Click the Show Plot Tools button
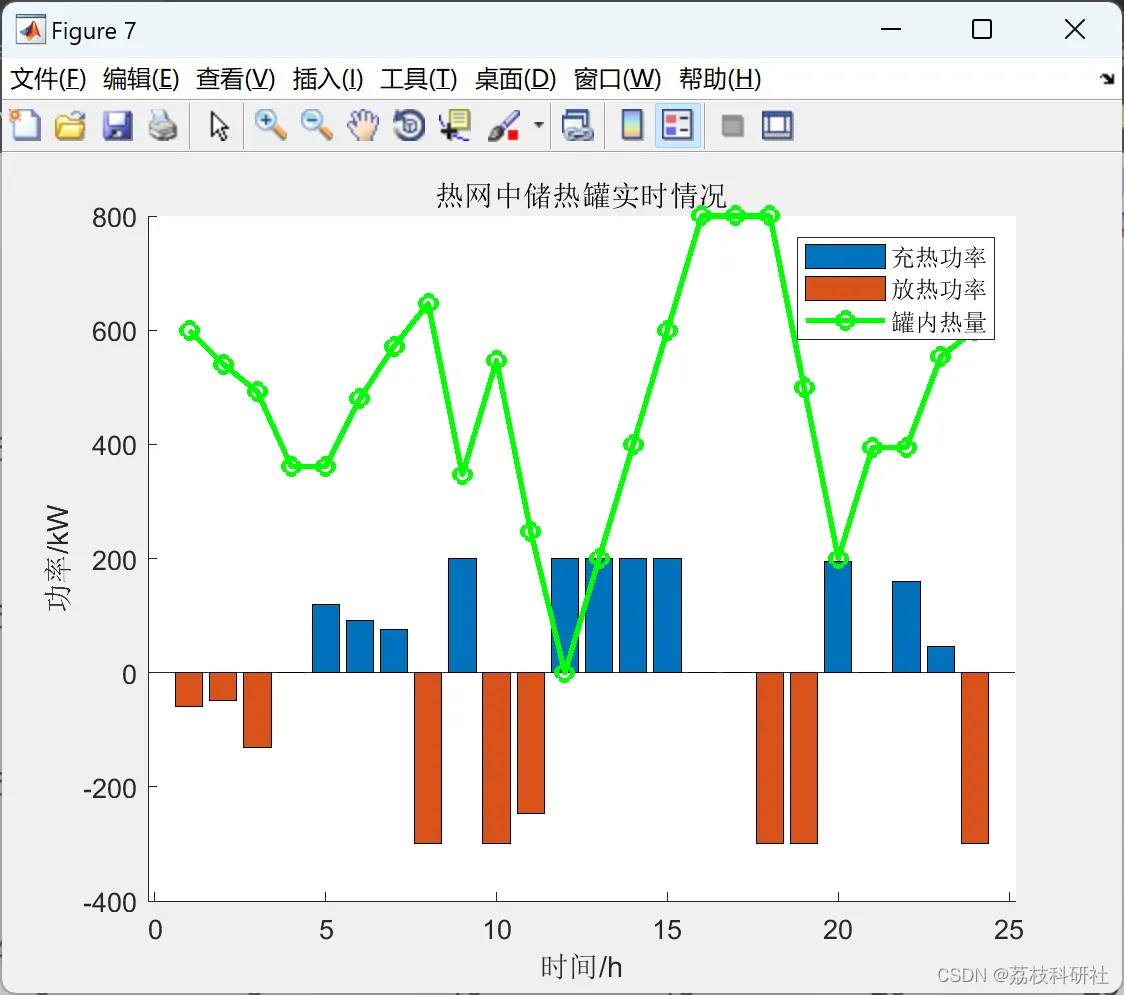This screenshot has width=1124, height=995. click(x=777, y=125)
